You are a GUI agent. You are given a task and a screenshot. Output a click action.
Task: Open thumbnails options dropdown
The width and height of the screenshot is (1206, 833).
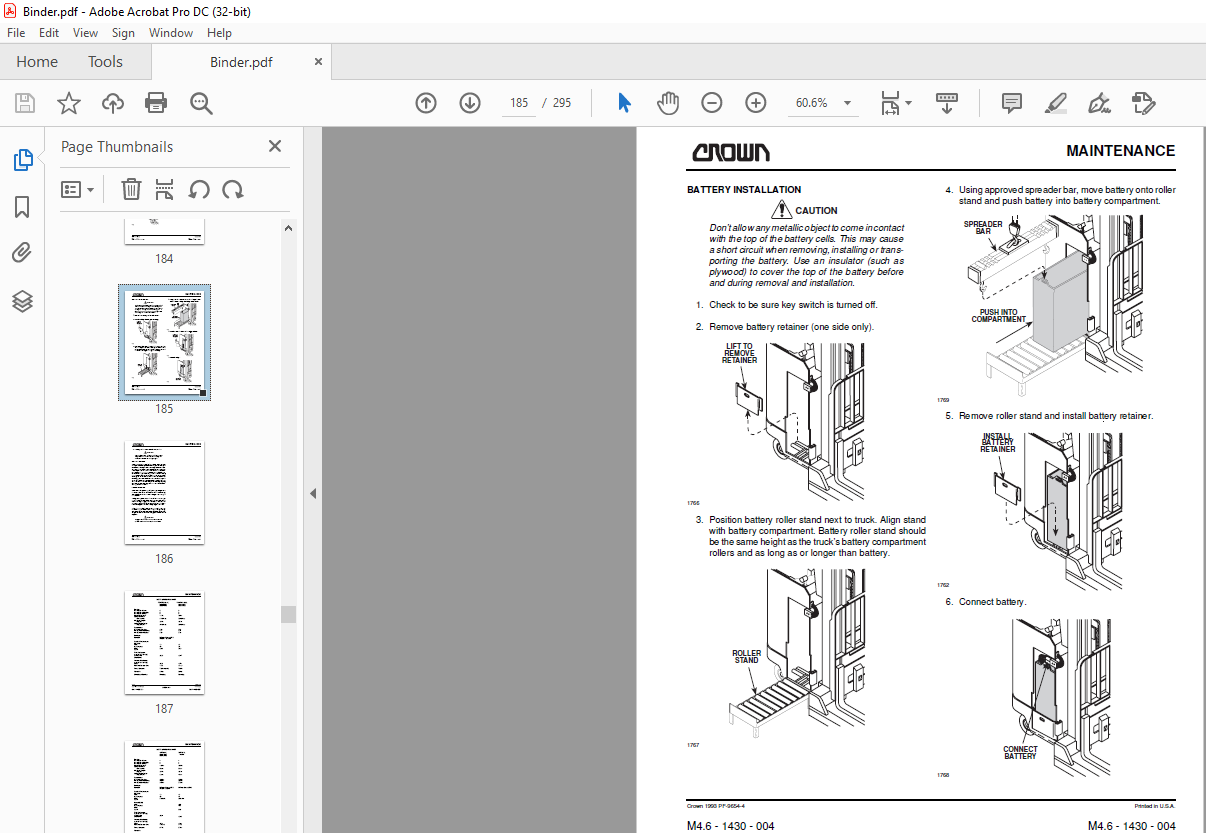coord(78,189)
